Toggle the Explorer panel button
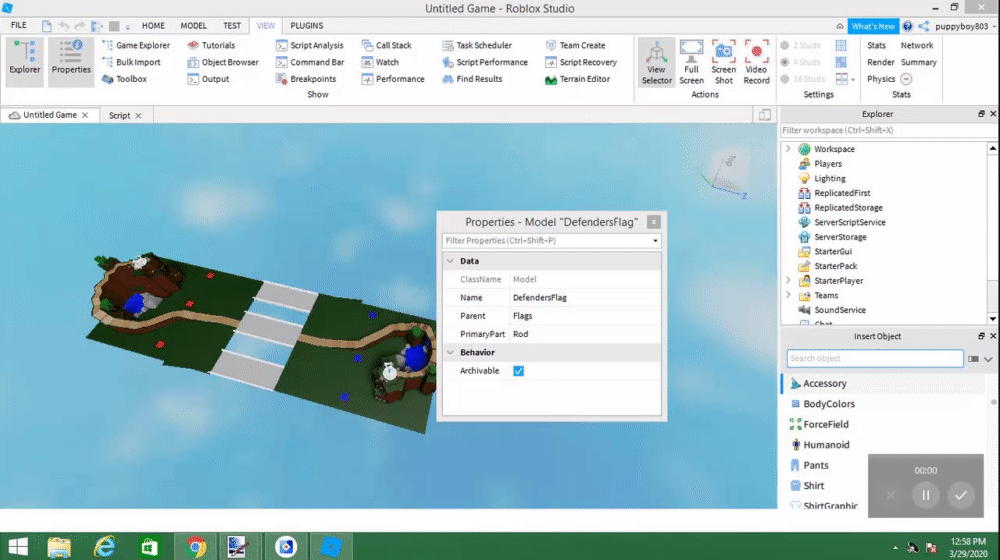 25,61
